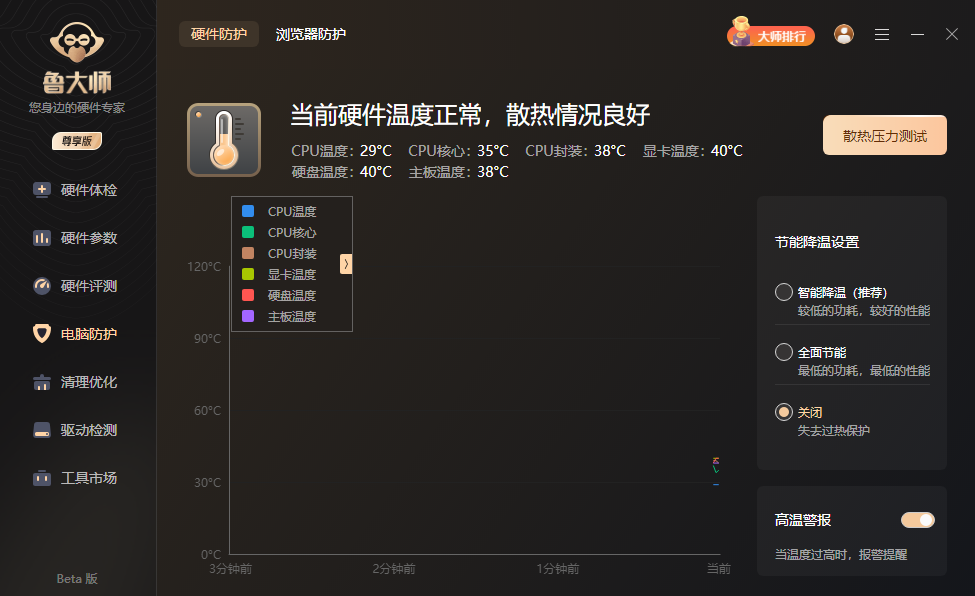The width and height of the screenshot is (975, 596).
Task: Click the CPU温度 legend label
Action: pyautogui.click(x=292, y=212)
